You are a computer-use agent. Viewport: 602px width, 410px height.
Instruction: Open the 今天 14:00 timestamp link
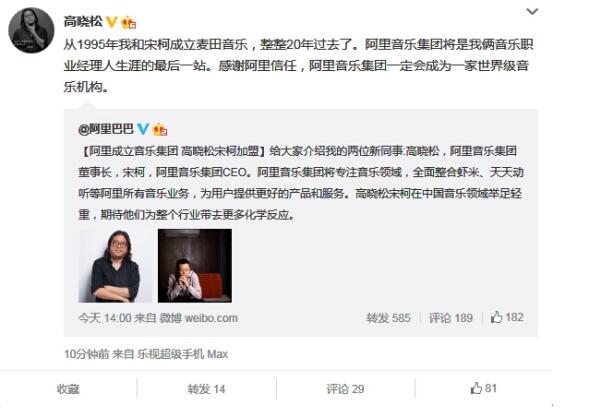click(x=105, y=318)
